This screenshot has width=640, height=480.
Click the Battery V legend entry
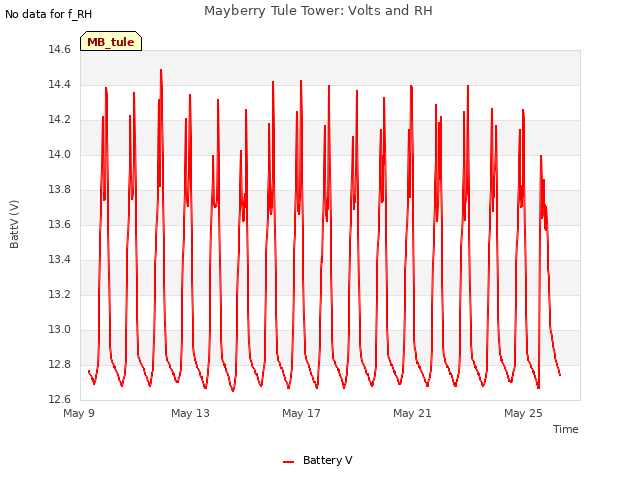coord(318,460)
